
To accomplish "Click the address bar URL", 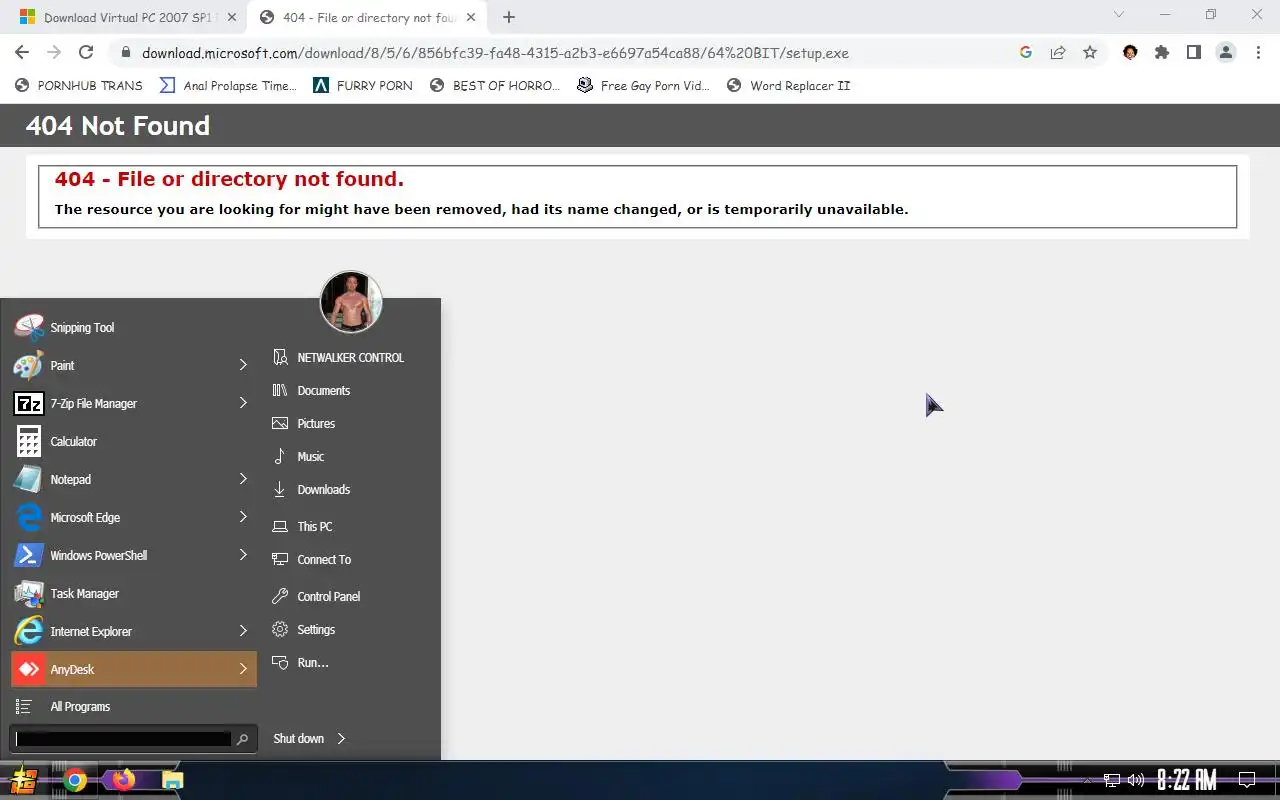I will click(x=495, y=53).
